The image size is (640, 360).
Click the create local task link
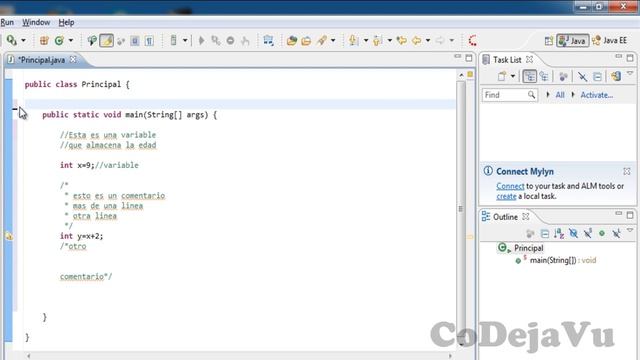pos(506,196)
